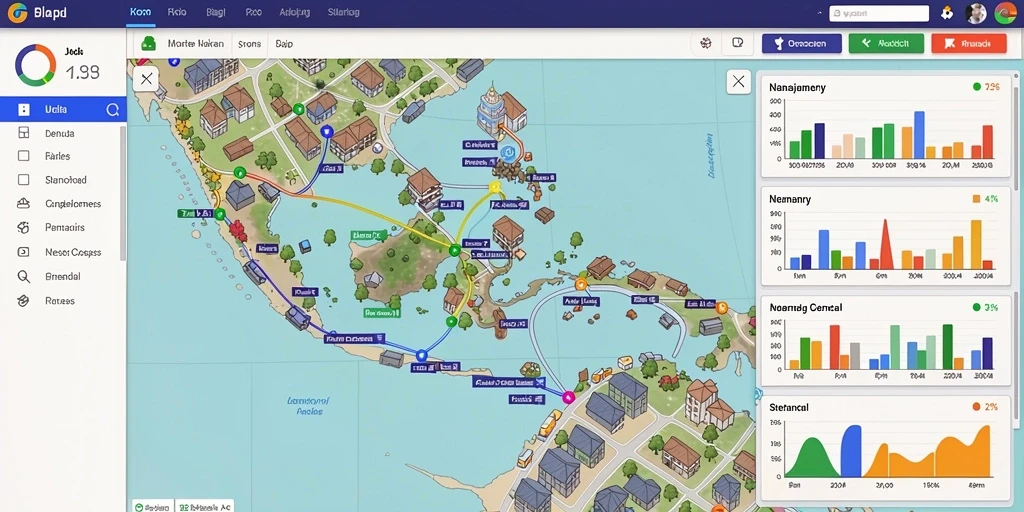Close the map panel with left X button
Image resolution: width=1024 pixels, height=512 pixels.
[x=146, y=79]
